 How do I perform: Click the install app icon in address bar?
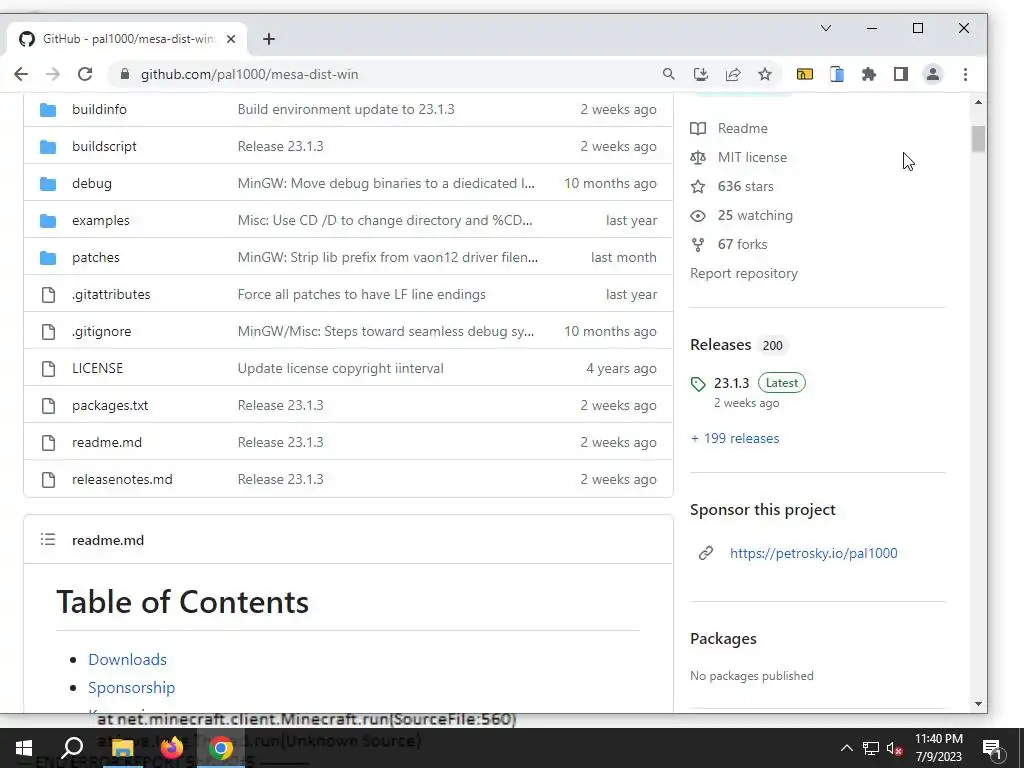pyautogui.click(x=701, y=74)
